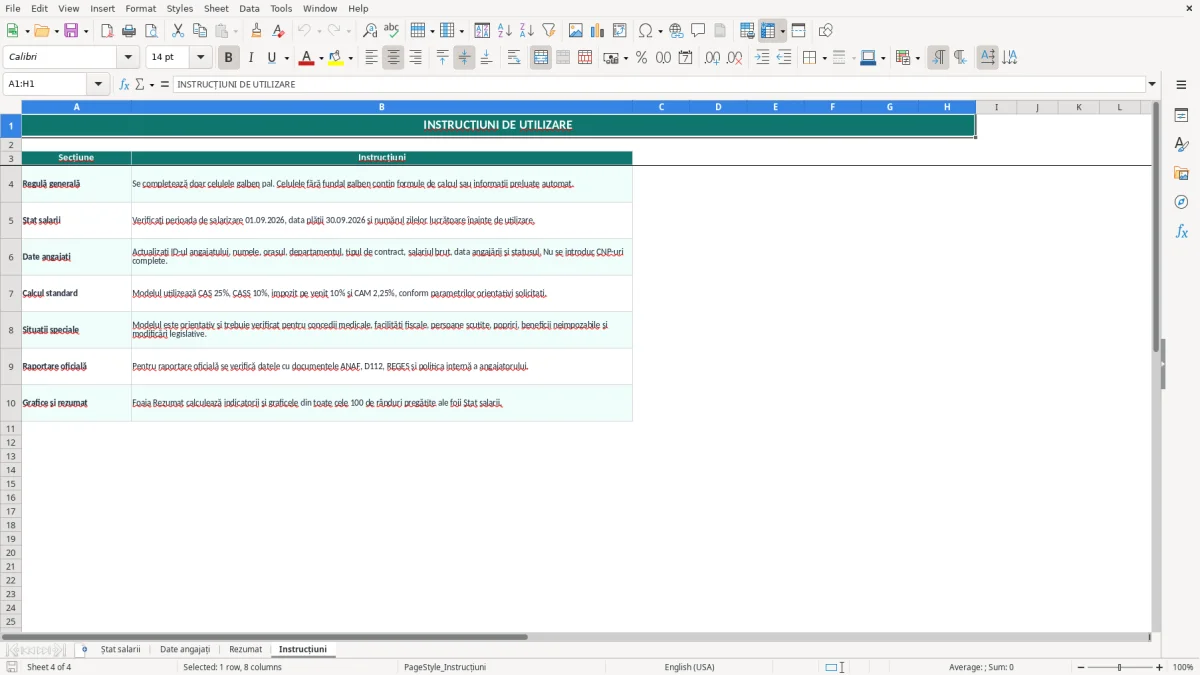Toggle Merge and Center Cells
The height and width of the screenshot is (675, 1200).
coord(541,58)
